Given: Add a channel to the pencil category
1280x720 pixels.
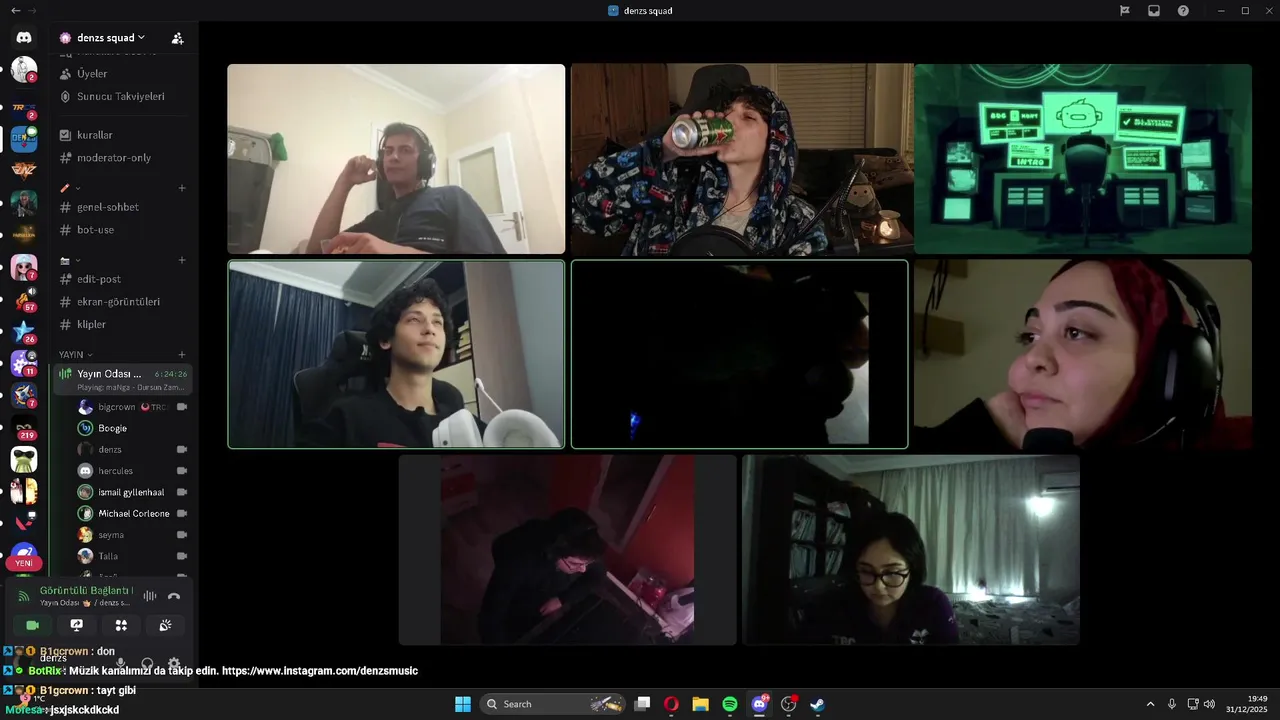Looking at the screenshot, I should pos(182,188).
